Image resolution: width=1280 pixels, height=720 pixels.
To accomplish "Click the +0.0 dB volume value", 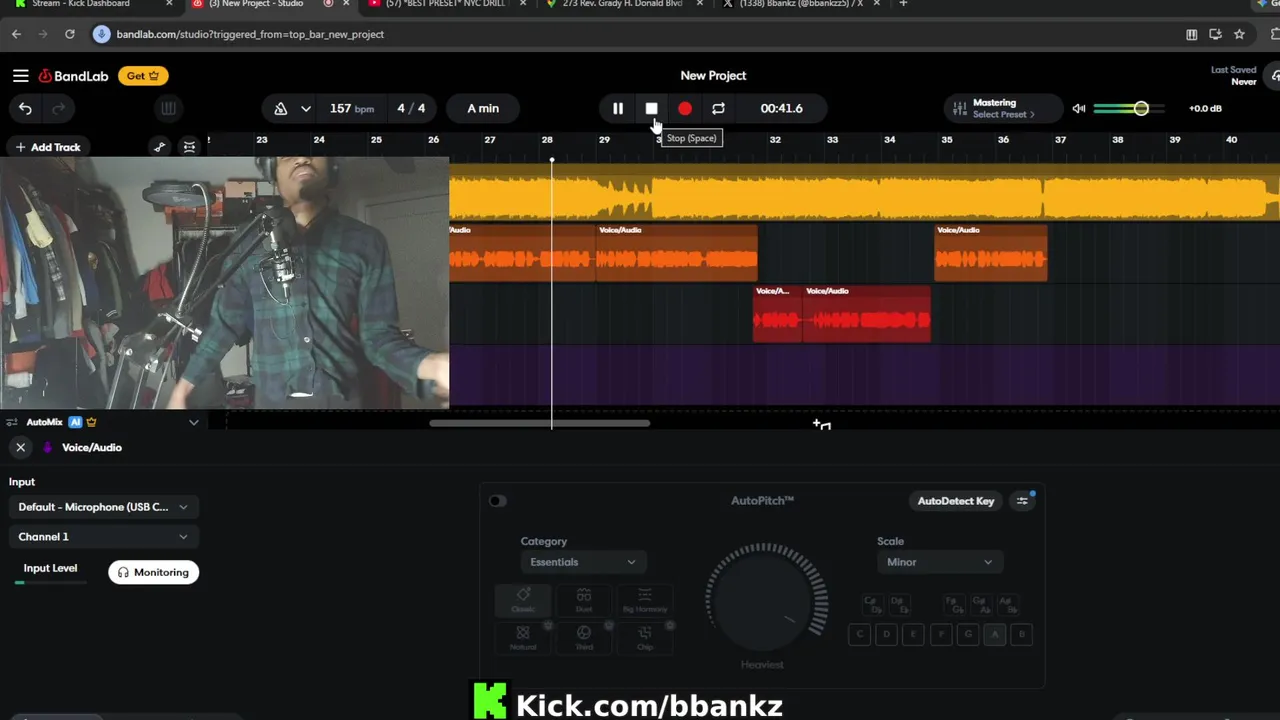I will (1205, 108).
